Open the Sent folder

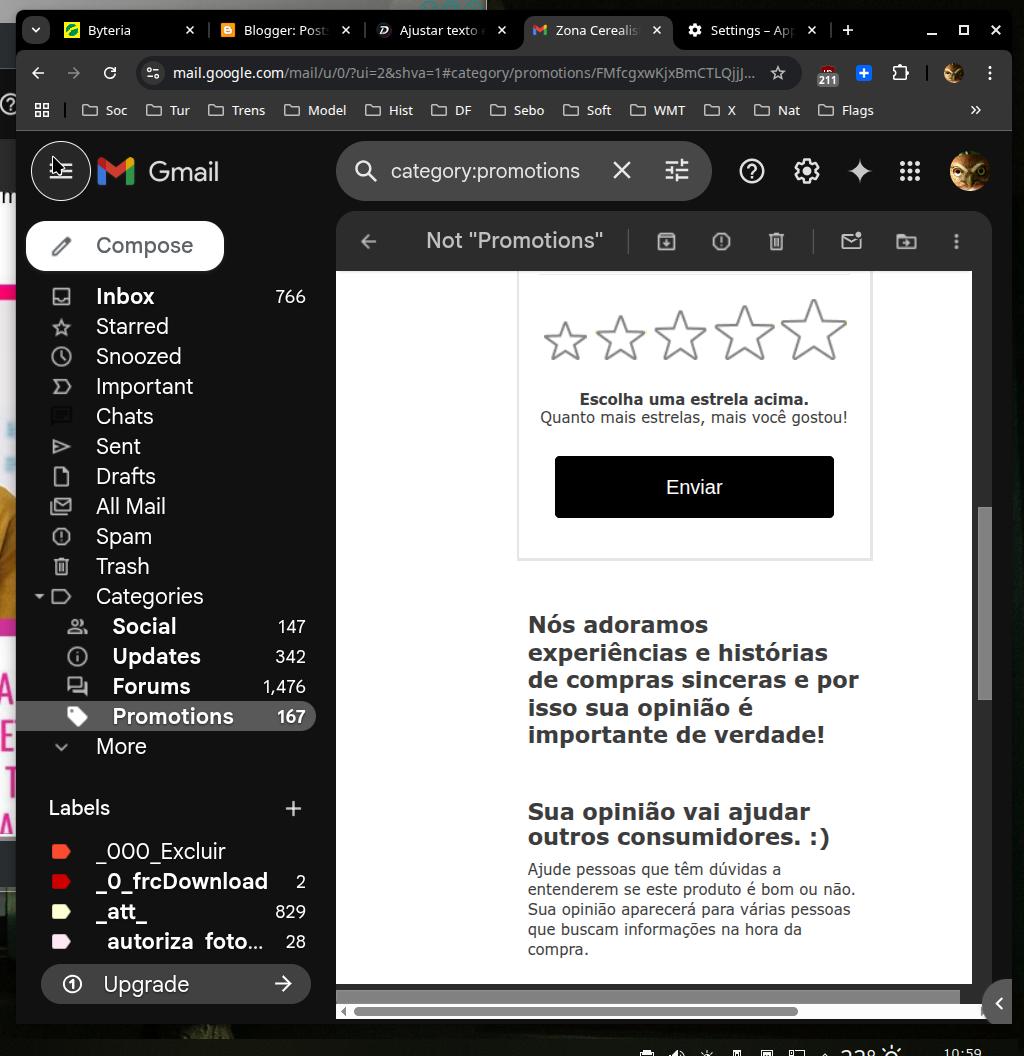(x=166, y=447)
